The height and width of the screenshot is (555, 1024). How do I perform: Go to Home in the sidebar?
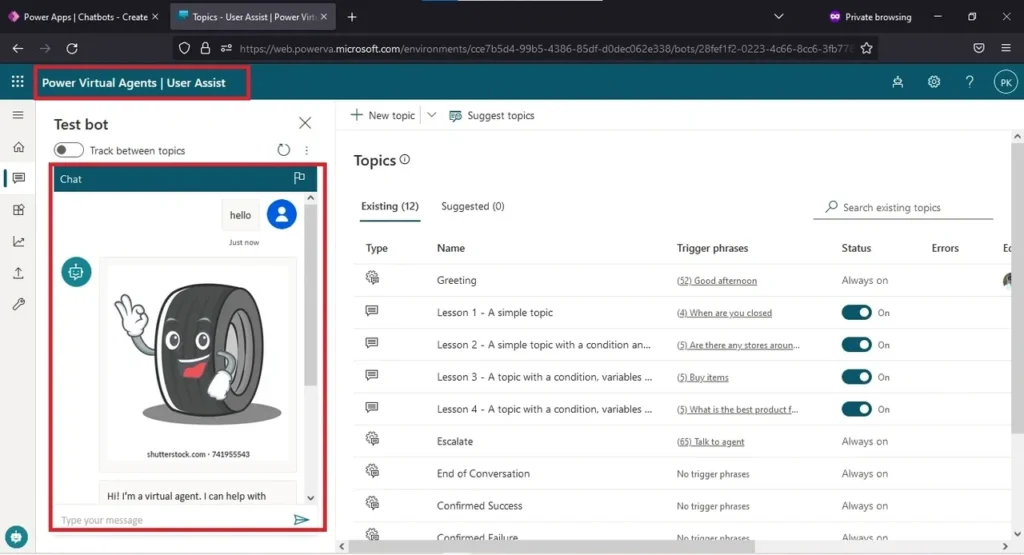click(x=18, y=147)
